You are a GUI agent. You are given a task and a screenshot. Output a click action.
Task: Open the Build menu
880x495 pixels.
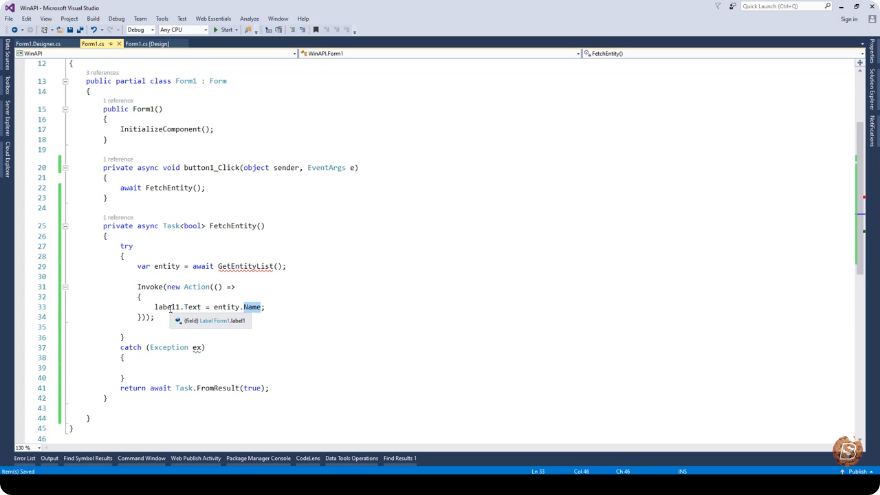click(93, 19)
